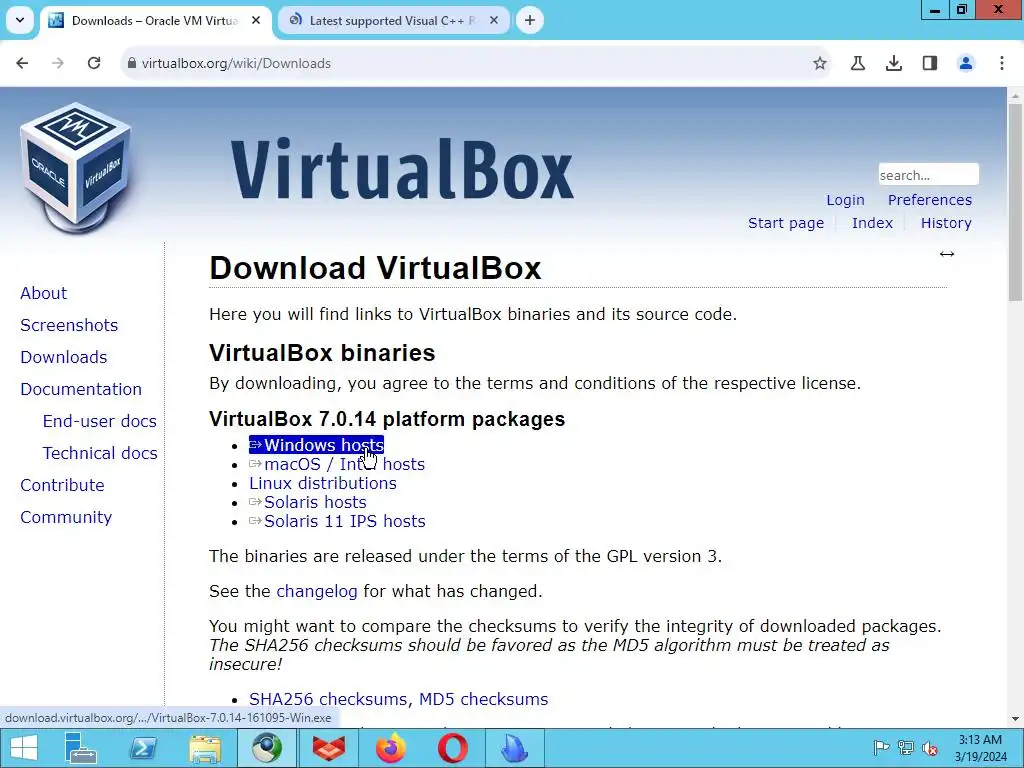
Task: Open Chrome Labs flask icon
Action: point(858,63)
